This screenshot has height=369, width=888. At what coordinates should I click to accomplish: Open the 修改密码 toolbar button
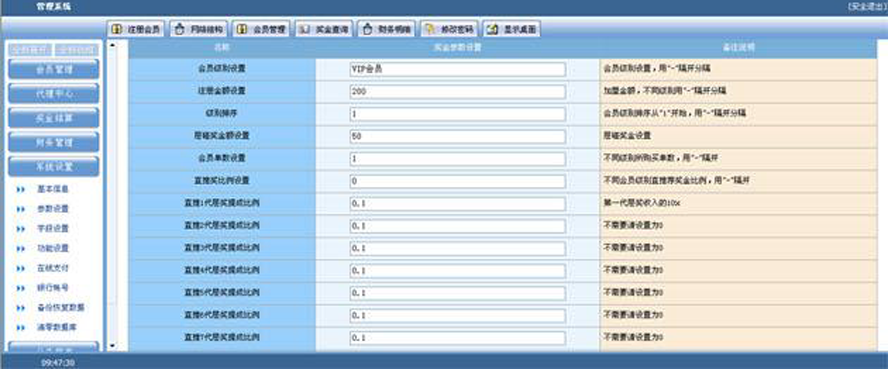[x=449, y=29]
